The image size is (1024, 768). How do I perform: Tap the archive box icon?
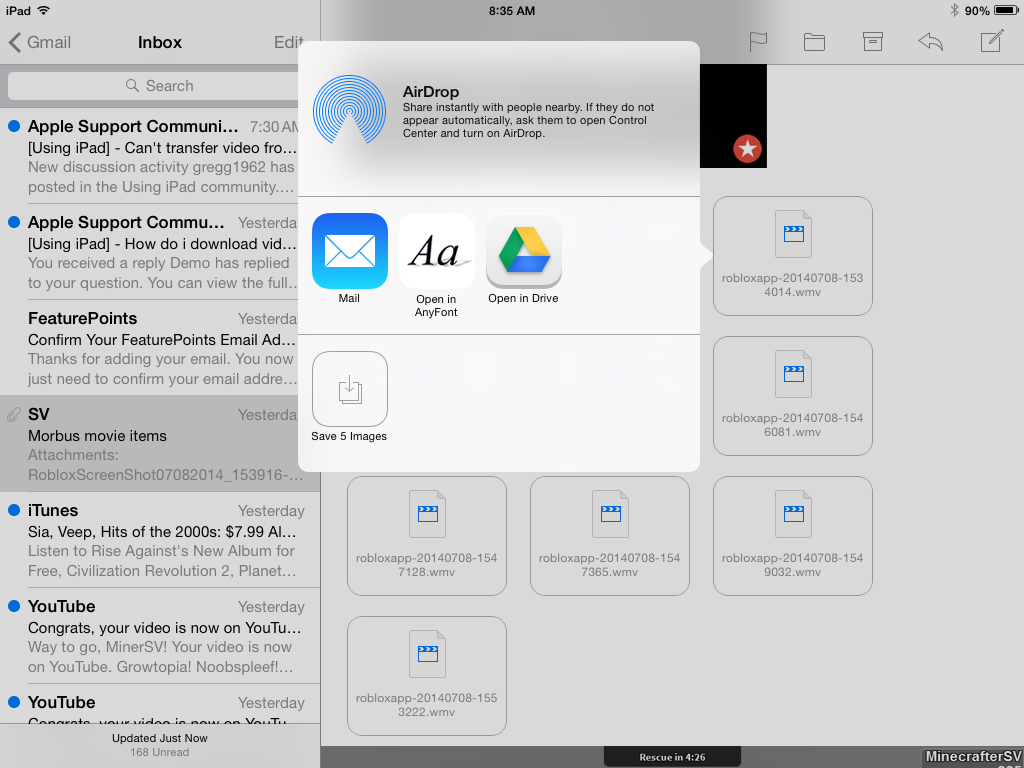(x=872, y=42)
